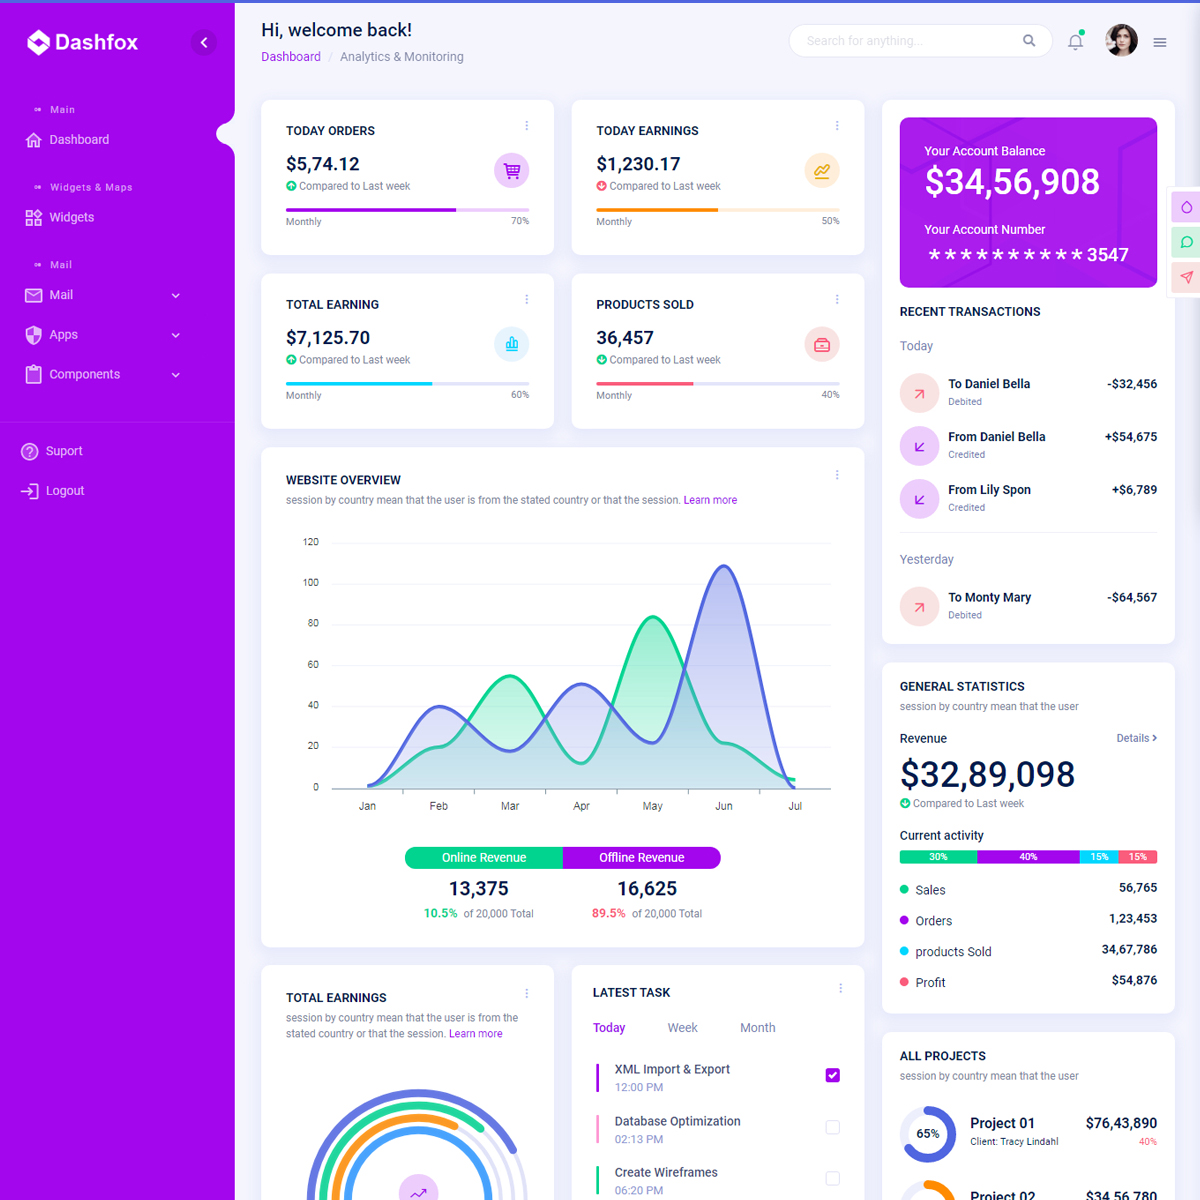Open Website Overview options menu
The image size is (1200, 1200).
coord(837,475)
